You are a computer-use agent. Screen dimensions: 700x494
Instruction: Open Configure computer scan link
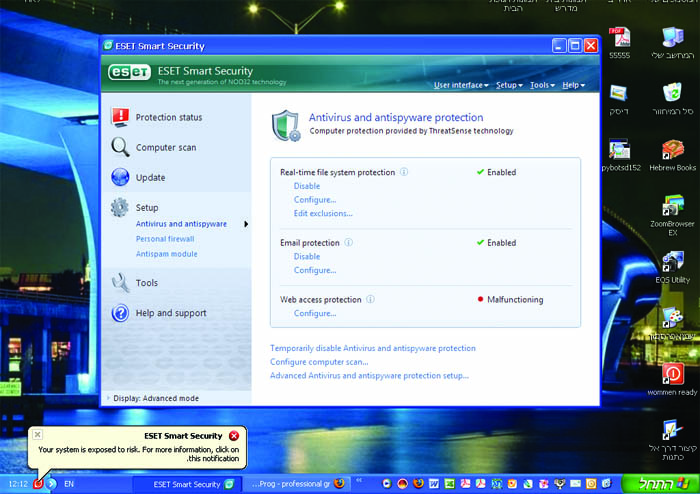click(319, 362)
